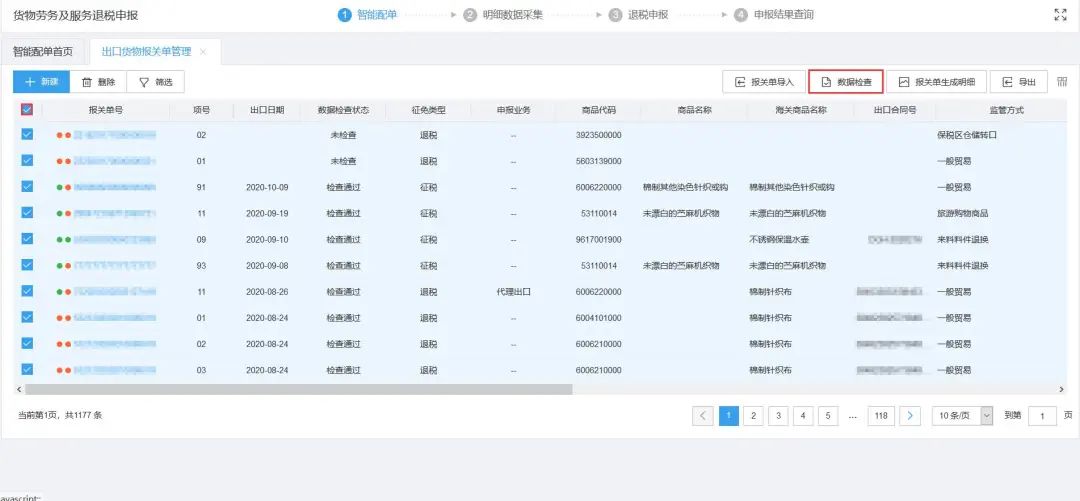Go to page 3

click(778, 416)
